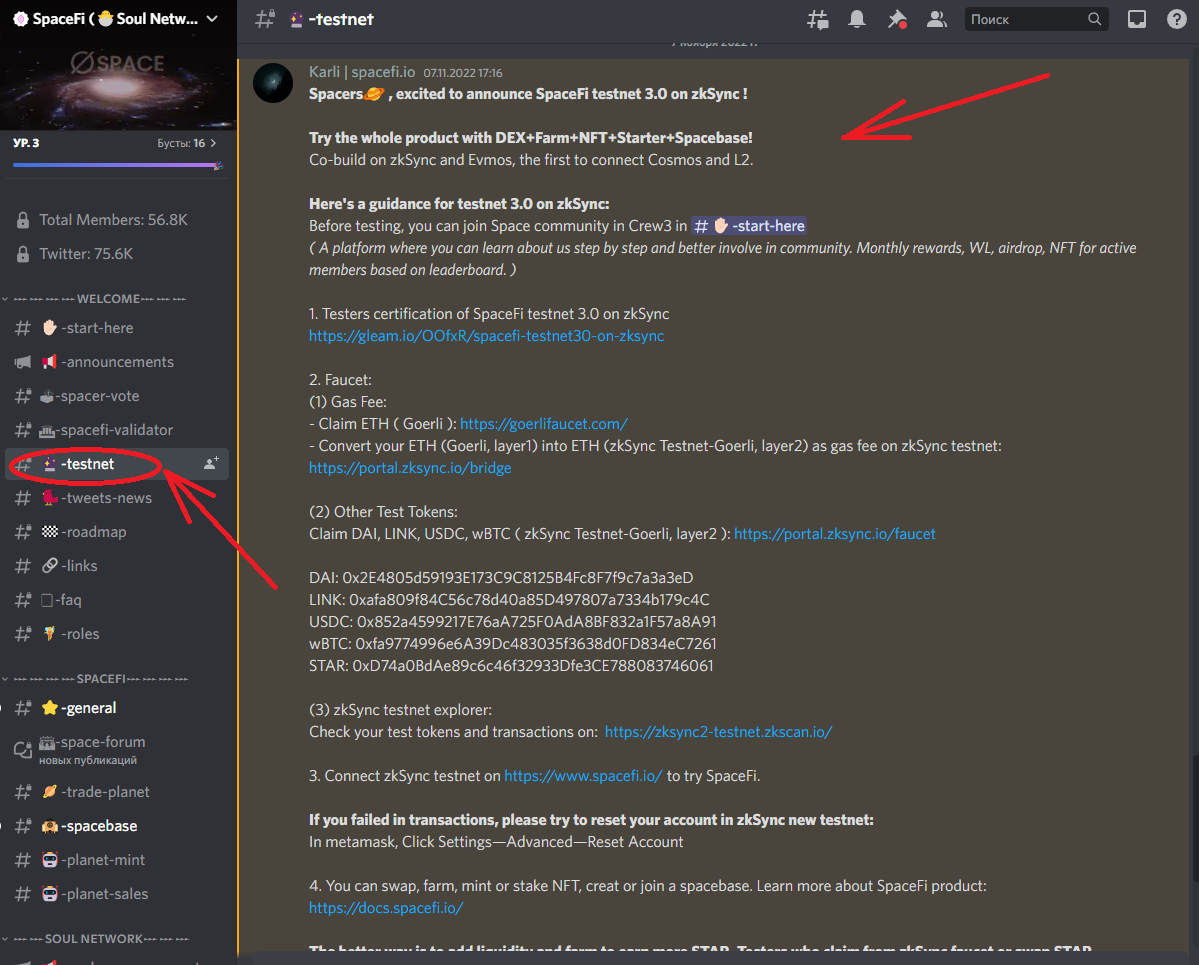This screenshot has width=1199, height=965.
Task: Open the -links channel
Action: [x=117, y=566]
